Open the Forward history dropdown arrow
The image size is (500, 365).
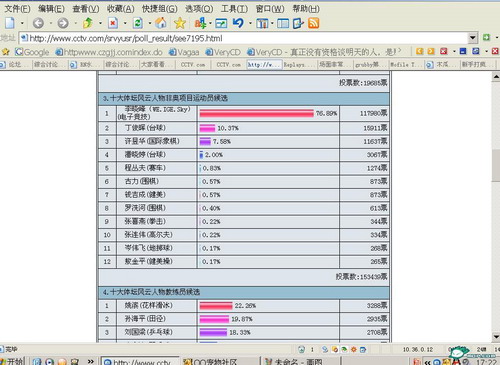(76, 23)
